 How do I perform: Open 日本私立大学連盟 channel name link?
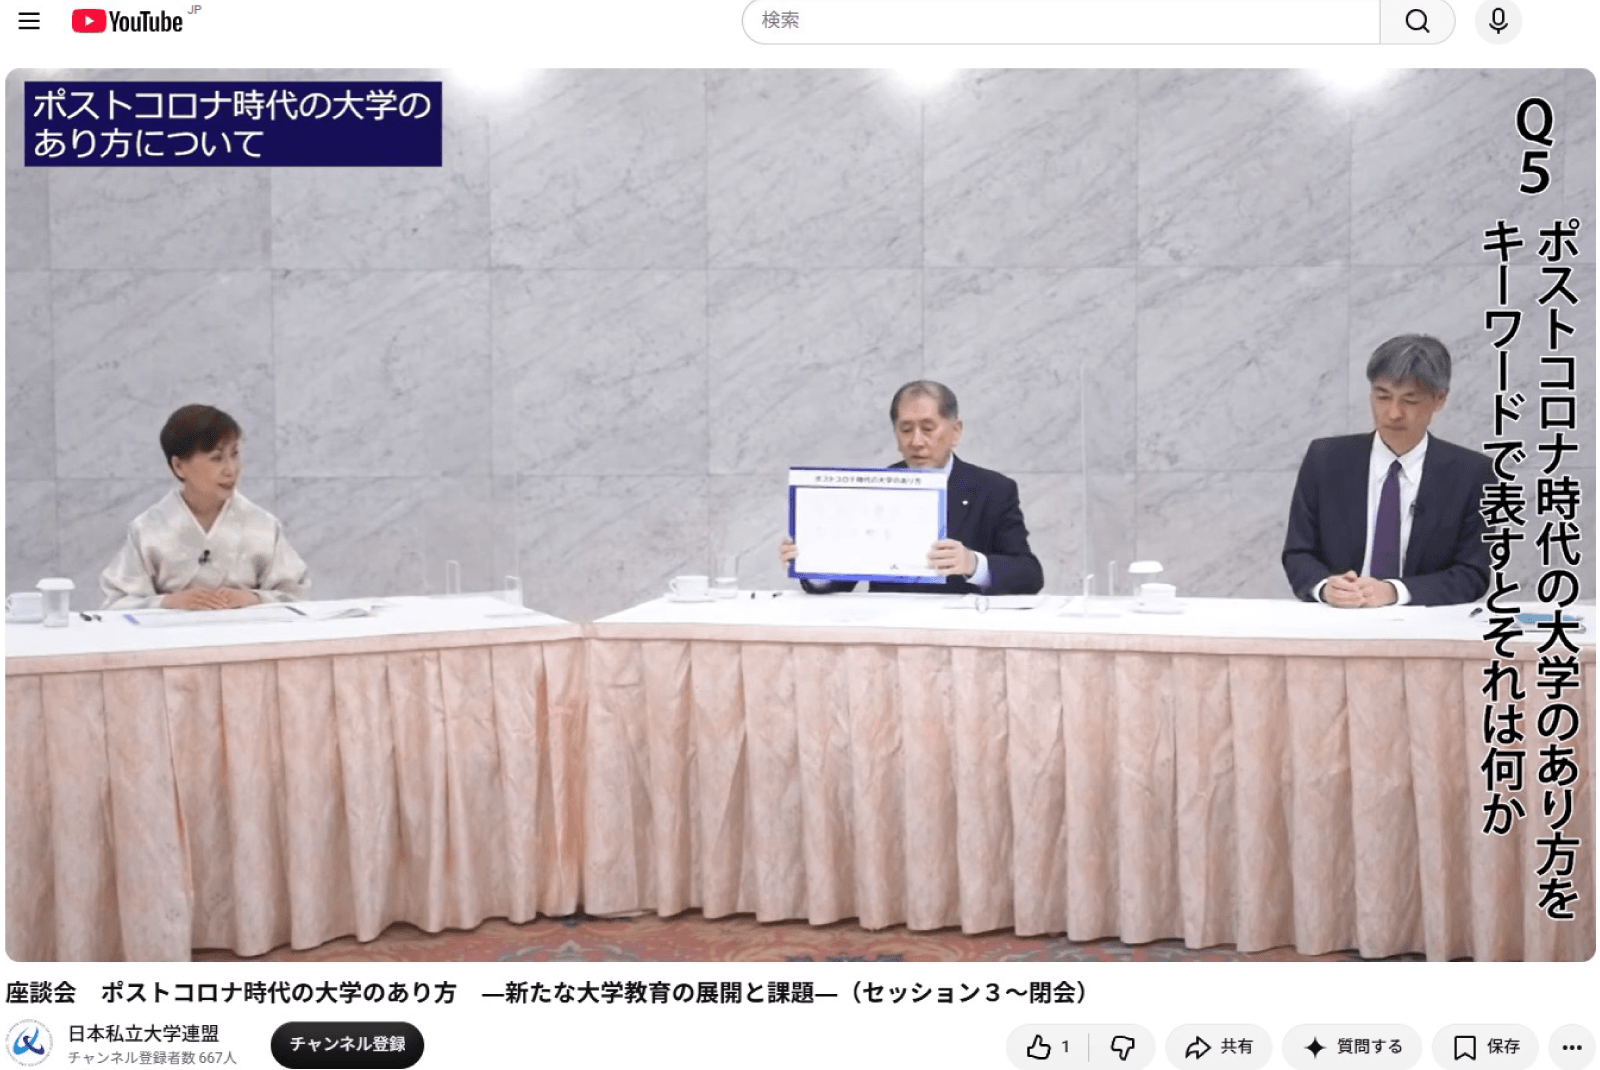point(143,1034)
